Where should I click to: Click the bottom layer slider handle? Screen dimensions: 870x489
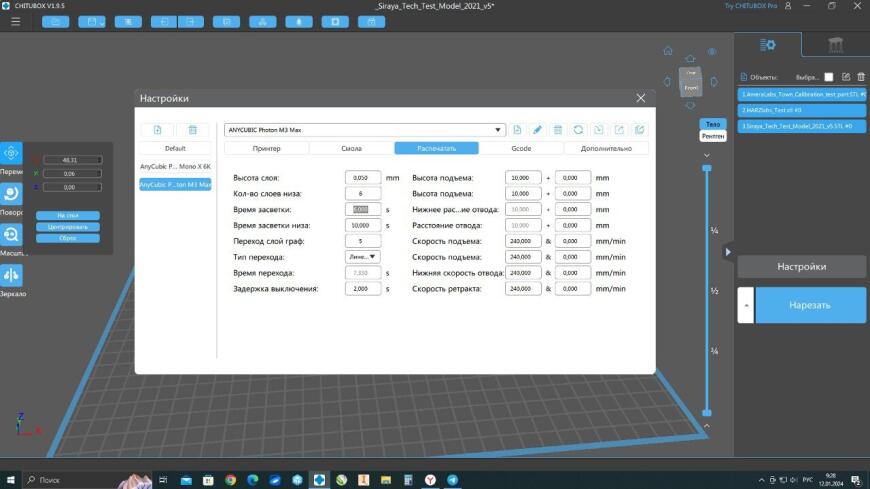coord(707,412)
